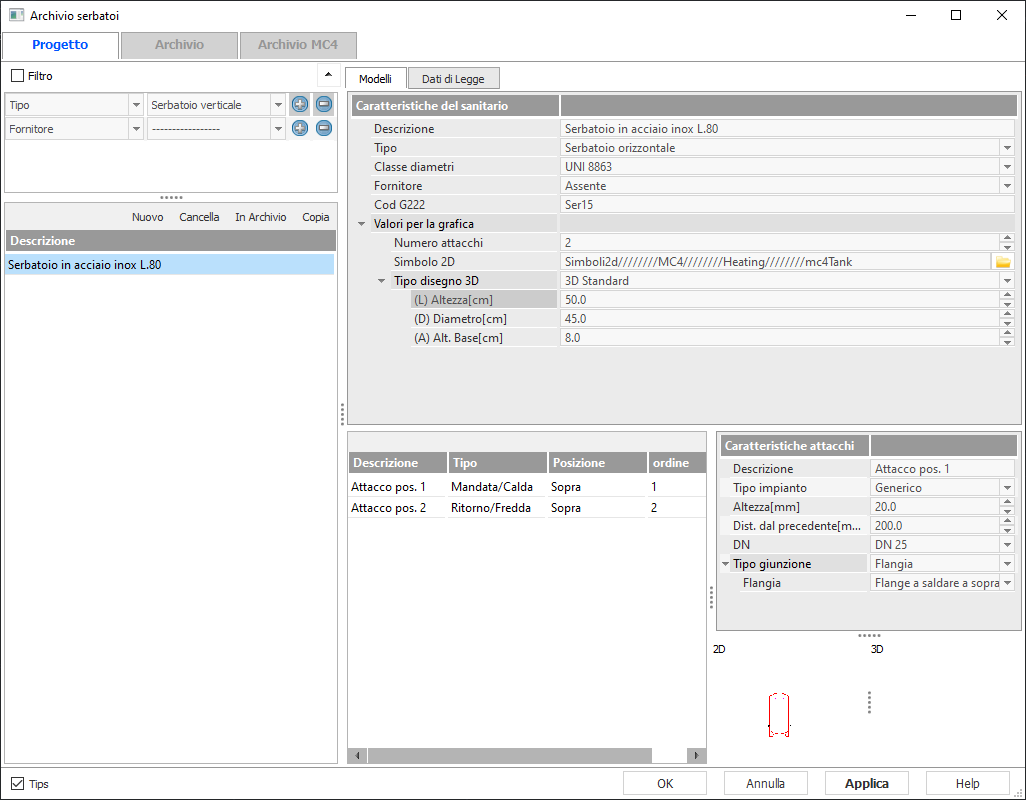This screenshot has height=800, width=1026.
Task: Enable the Filtro checkbox
Action: coord(17,76)
